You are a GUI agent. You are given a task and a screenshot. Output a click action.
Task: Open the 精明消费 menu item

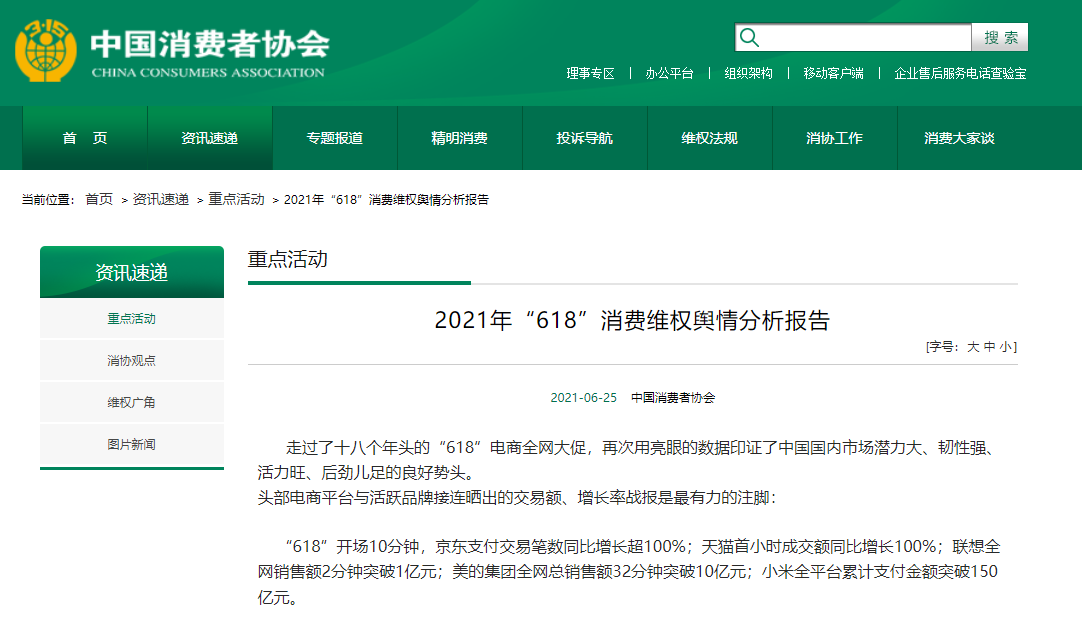tap(460, 138)
